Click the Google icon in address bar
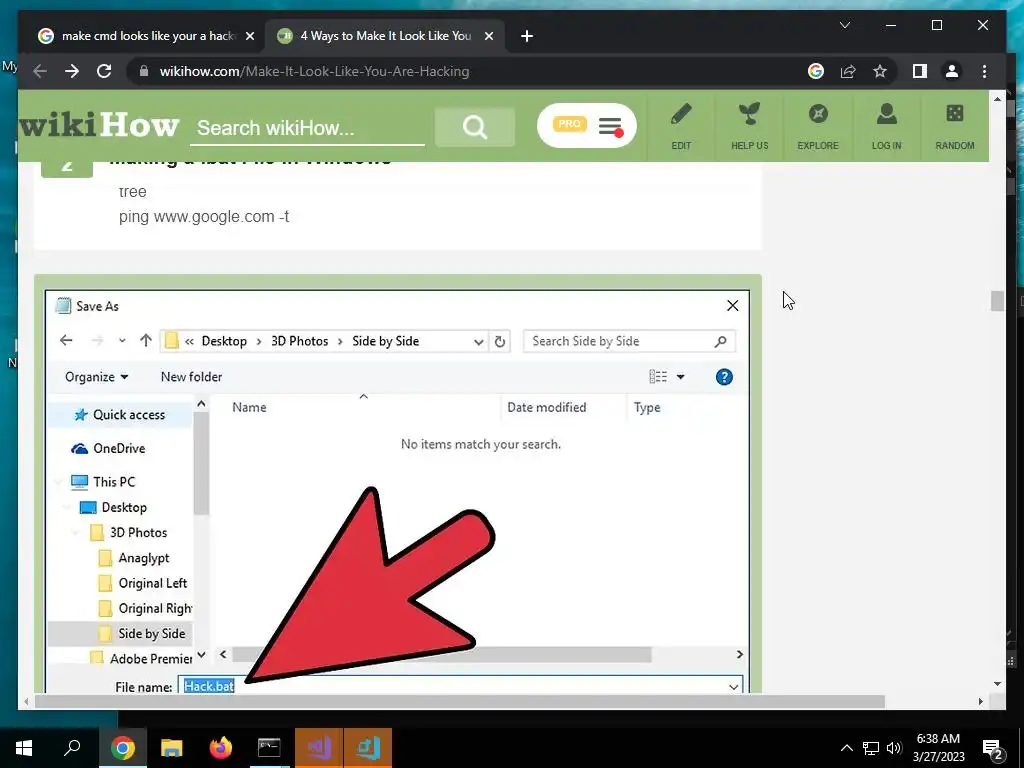1024x768 pixels. coord(816,71)
